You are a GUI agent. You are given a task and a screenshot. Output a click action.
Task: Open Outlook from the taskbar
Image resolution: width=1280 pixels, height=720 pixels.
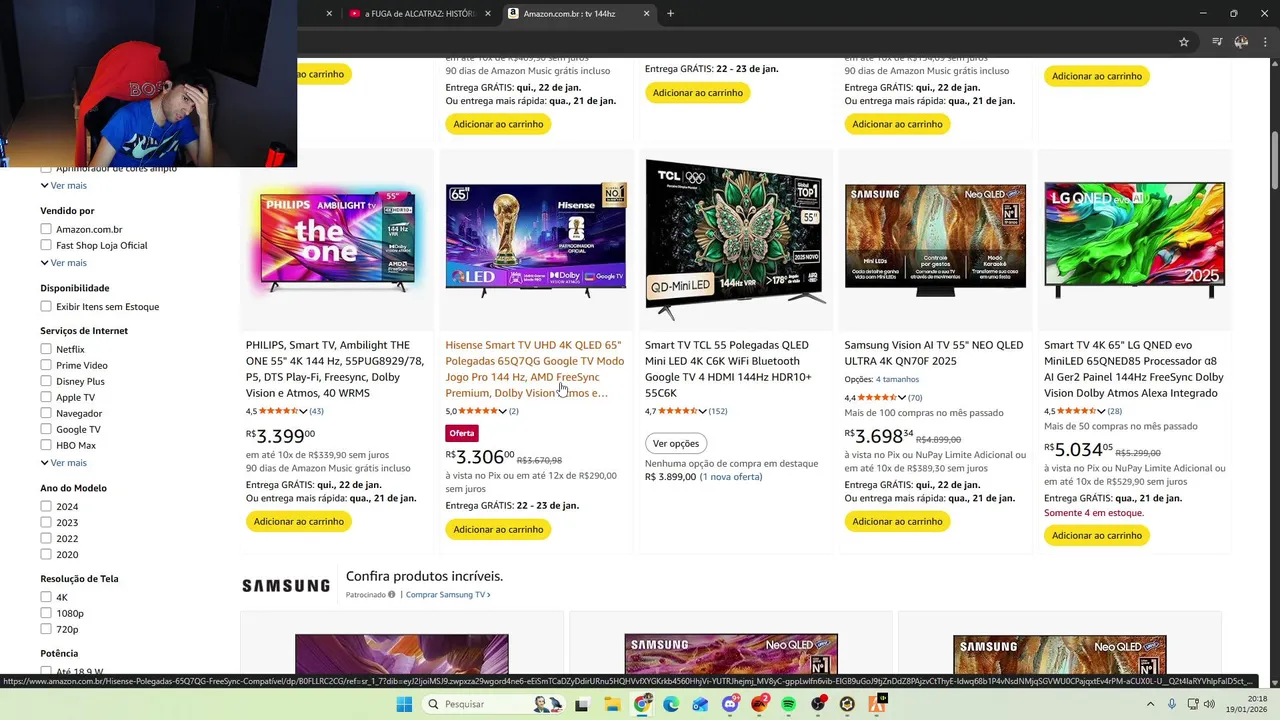[700, 704]
